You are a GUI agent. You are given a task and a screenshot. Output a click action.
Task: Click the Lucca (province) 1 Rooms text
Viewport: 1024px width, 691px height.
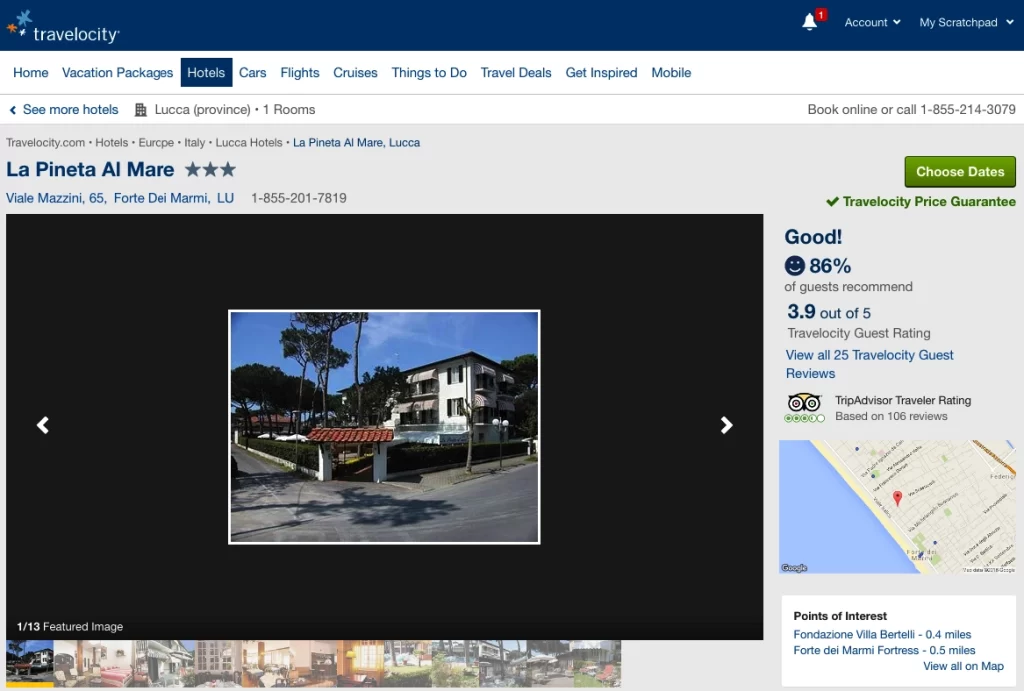235,110
